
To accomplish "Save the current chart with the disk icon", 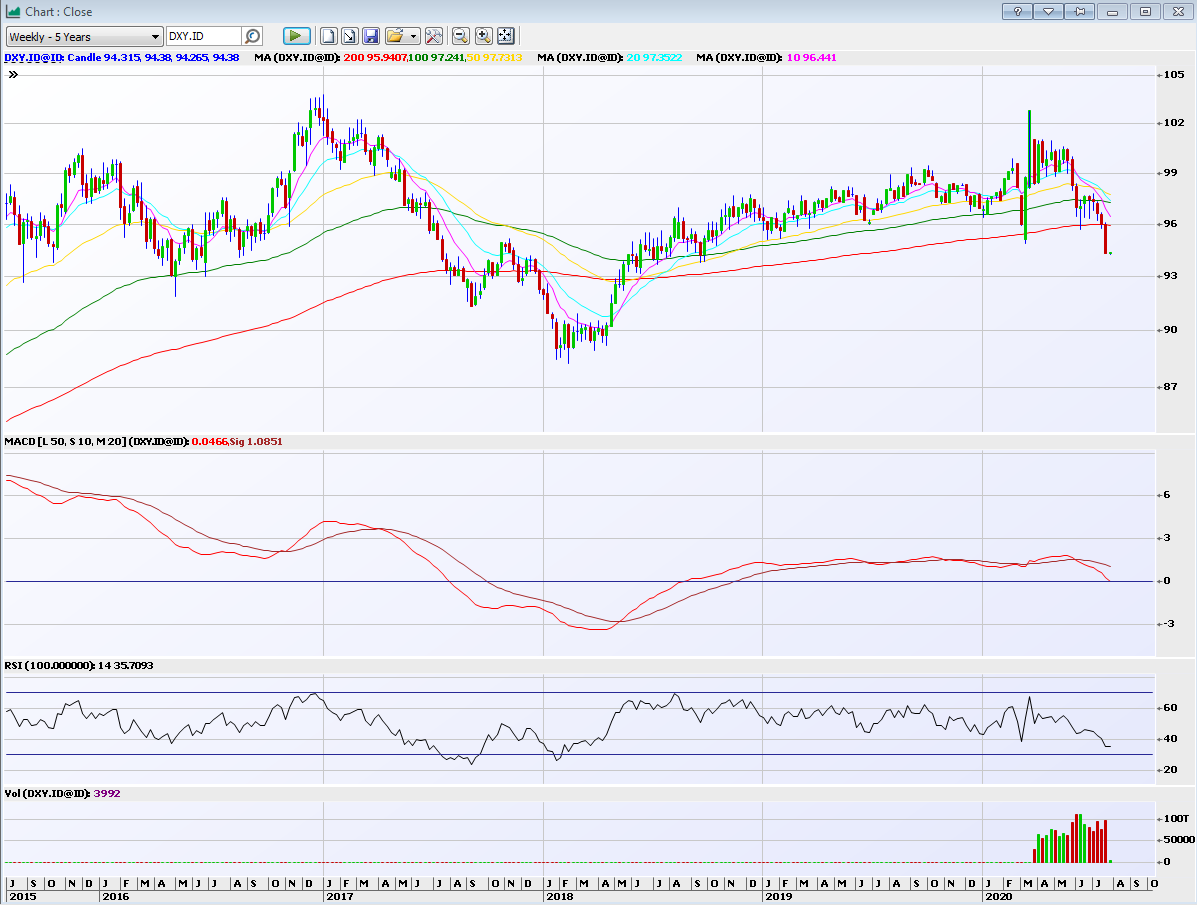I will click(371, 35).
